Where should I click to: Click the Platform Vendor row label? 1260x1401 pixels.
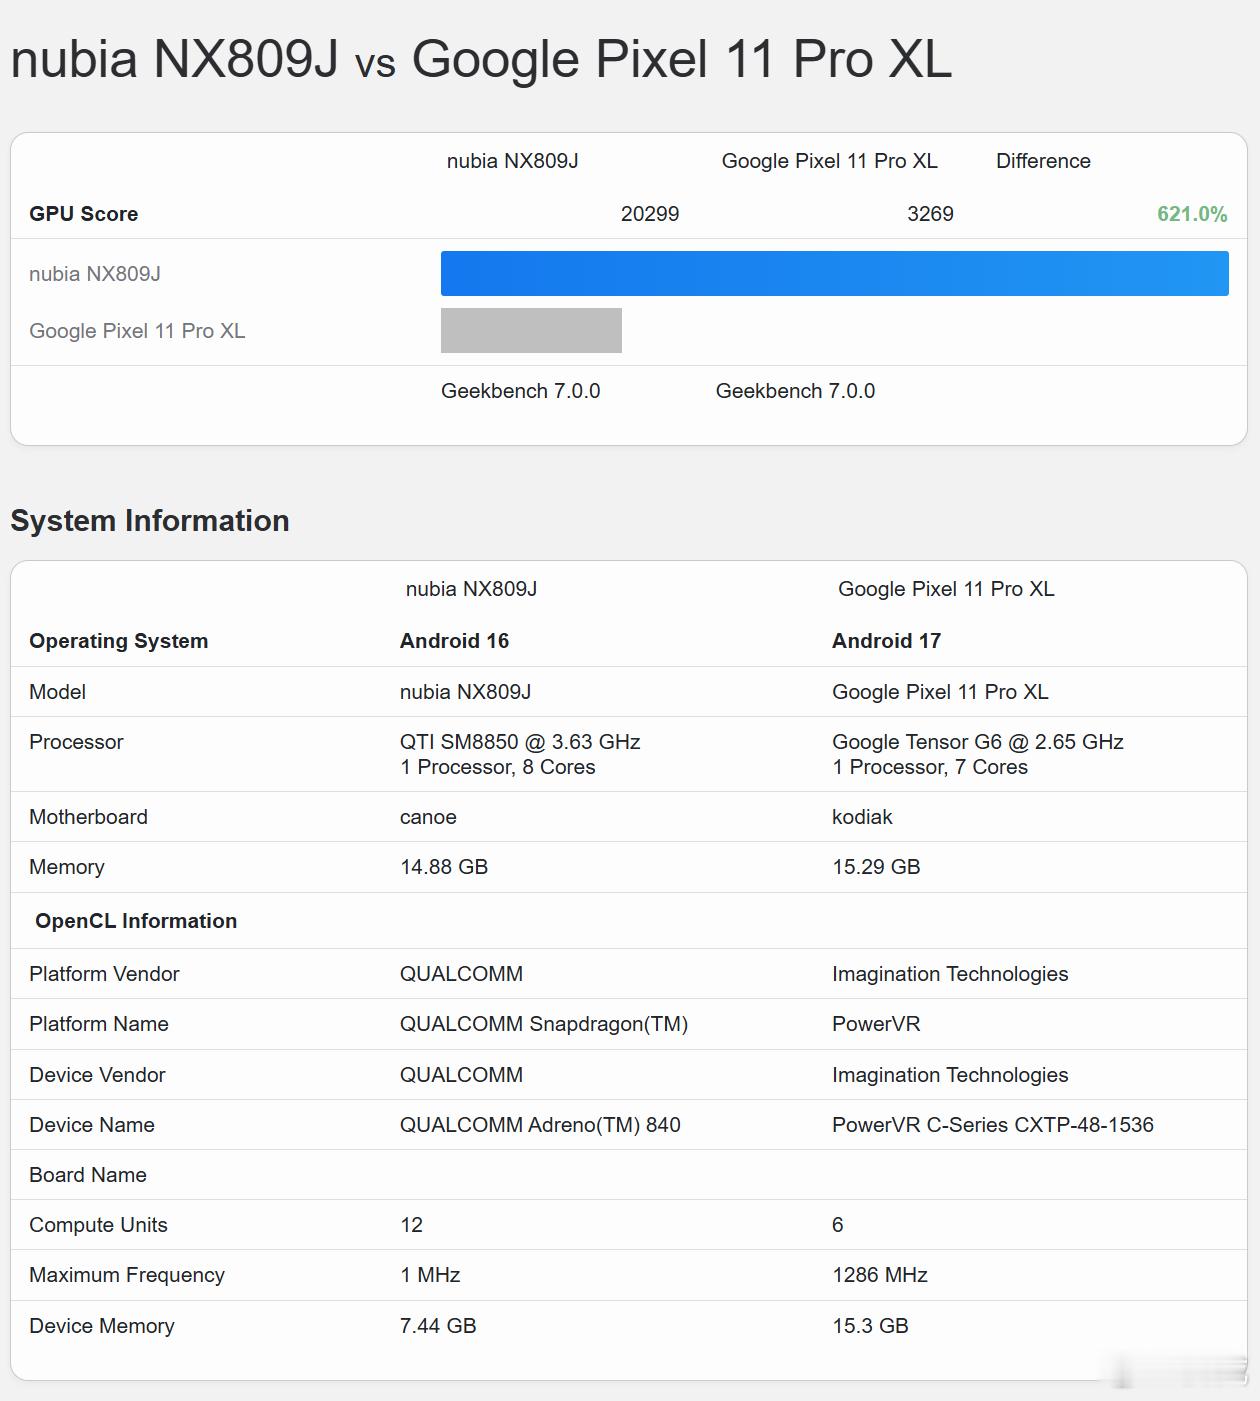104,974
